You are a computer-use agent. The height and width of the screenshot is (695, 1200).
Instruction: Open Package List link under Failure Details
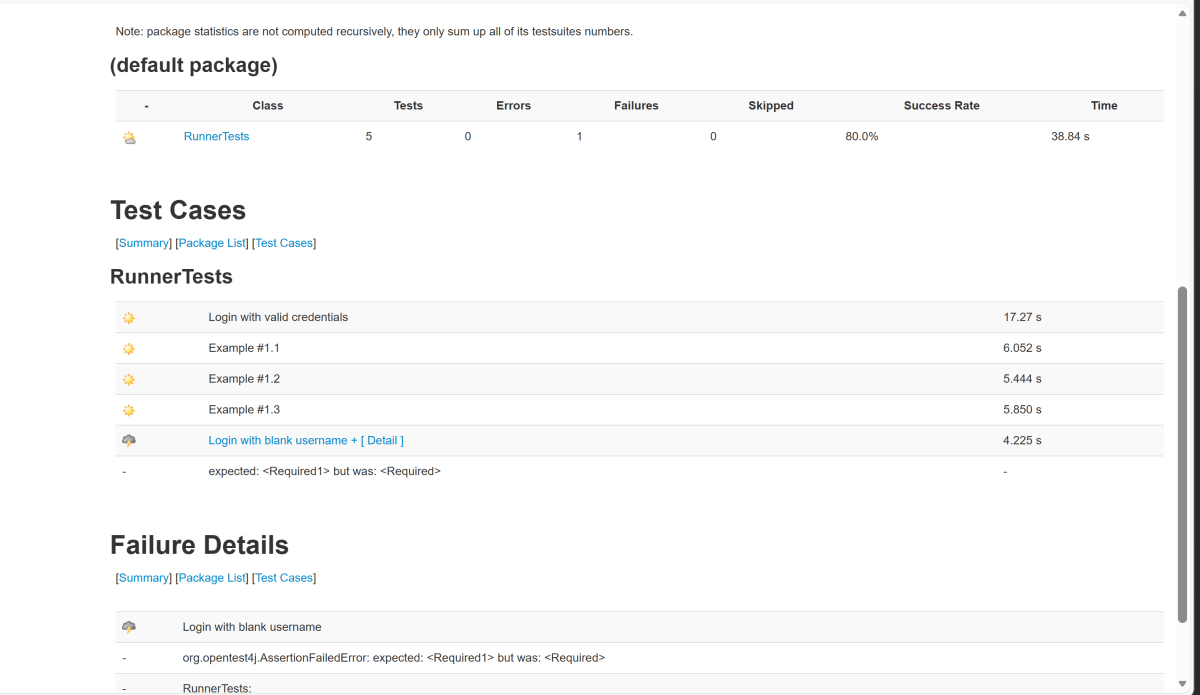212,578
